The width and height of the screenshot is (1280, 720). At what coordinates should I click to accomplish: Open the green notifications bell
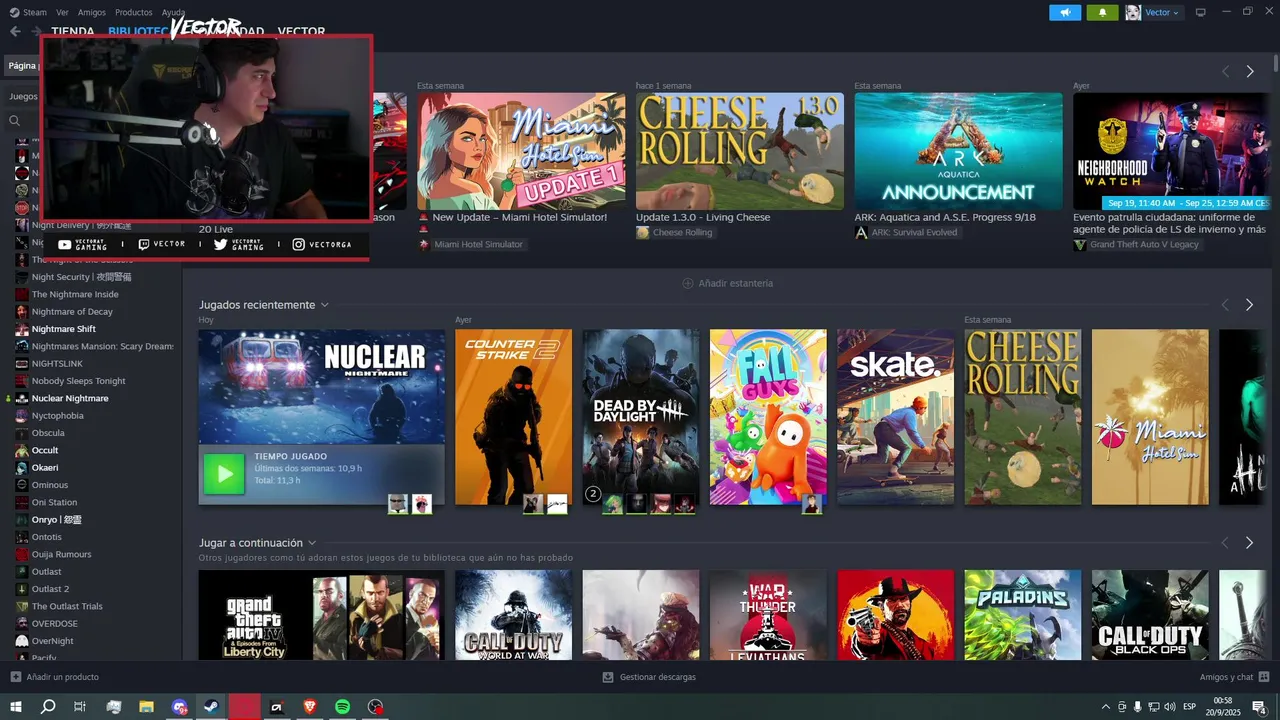click(x=1102, y=12)
